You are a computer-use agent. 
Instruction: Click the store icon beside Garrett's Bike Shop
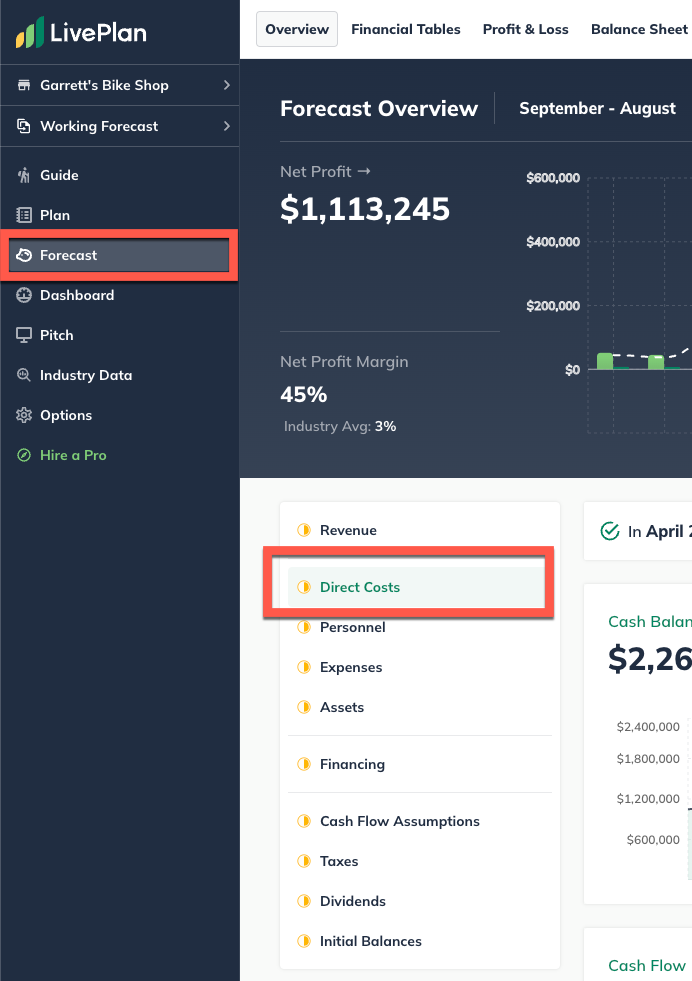tap(24, 85)
